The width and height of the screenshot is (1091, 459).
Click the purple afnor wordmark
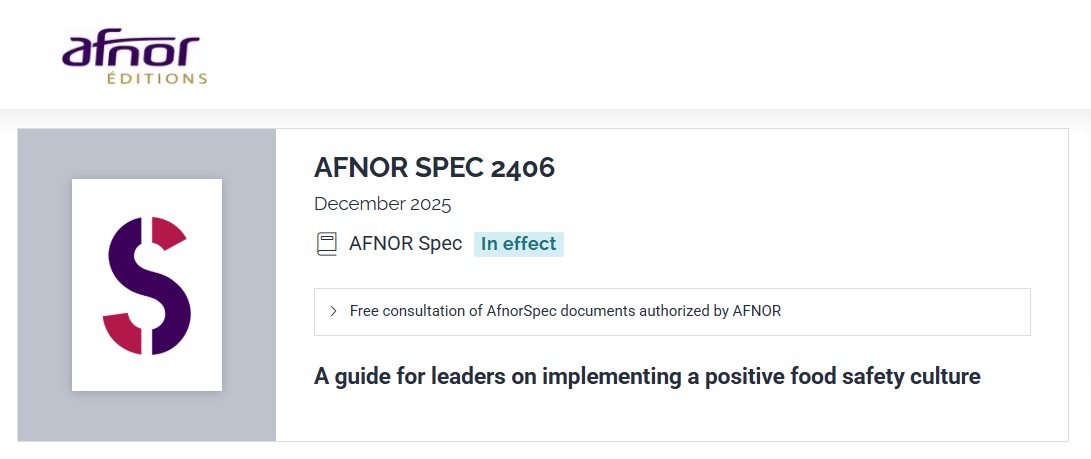131,50
